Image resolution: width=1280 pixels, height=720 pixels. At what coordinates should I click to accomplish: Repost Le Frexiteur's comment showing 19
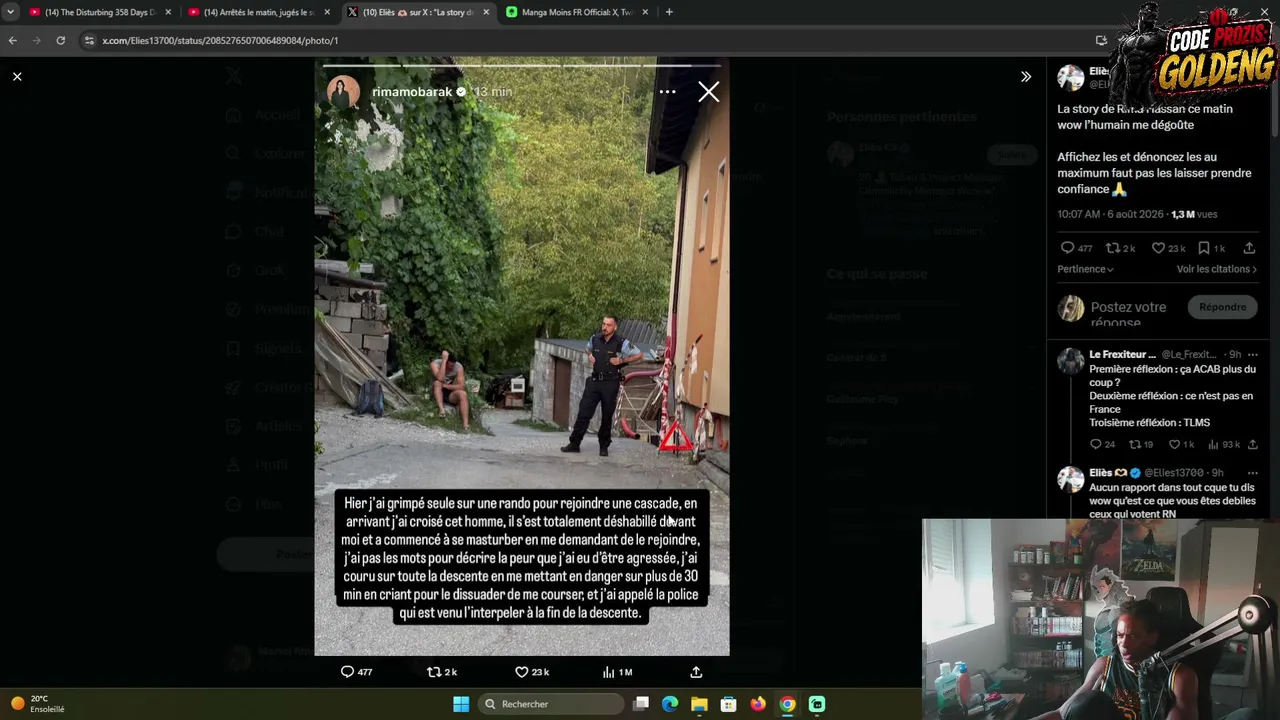coord(1134,444)
